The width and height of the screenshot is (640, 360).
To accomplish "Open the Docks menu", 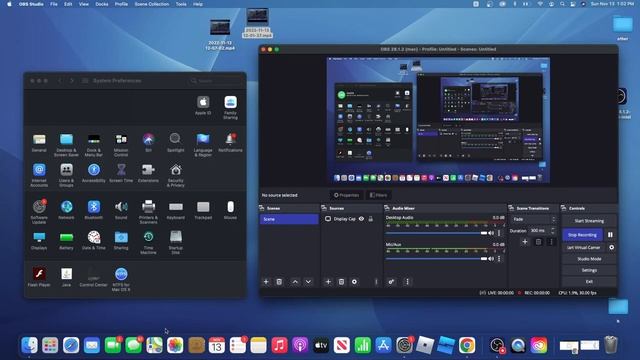I will click(x=102, y=4).
